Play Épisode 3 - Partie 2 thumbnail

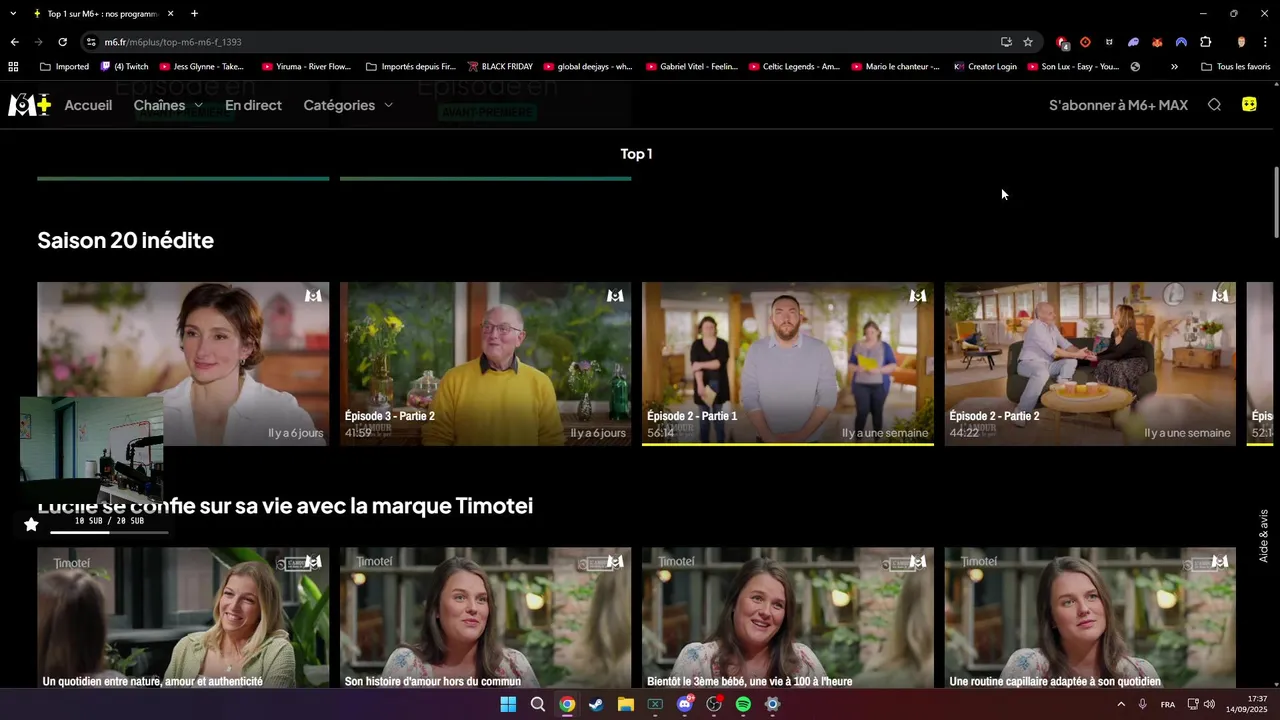click(485, 364)
